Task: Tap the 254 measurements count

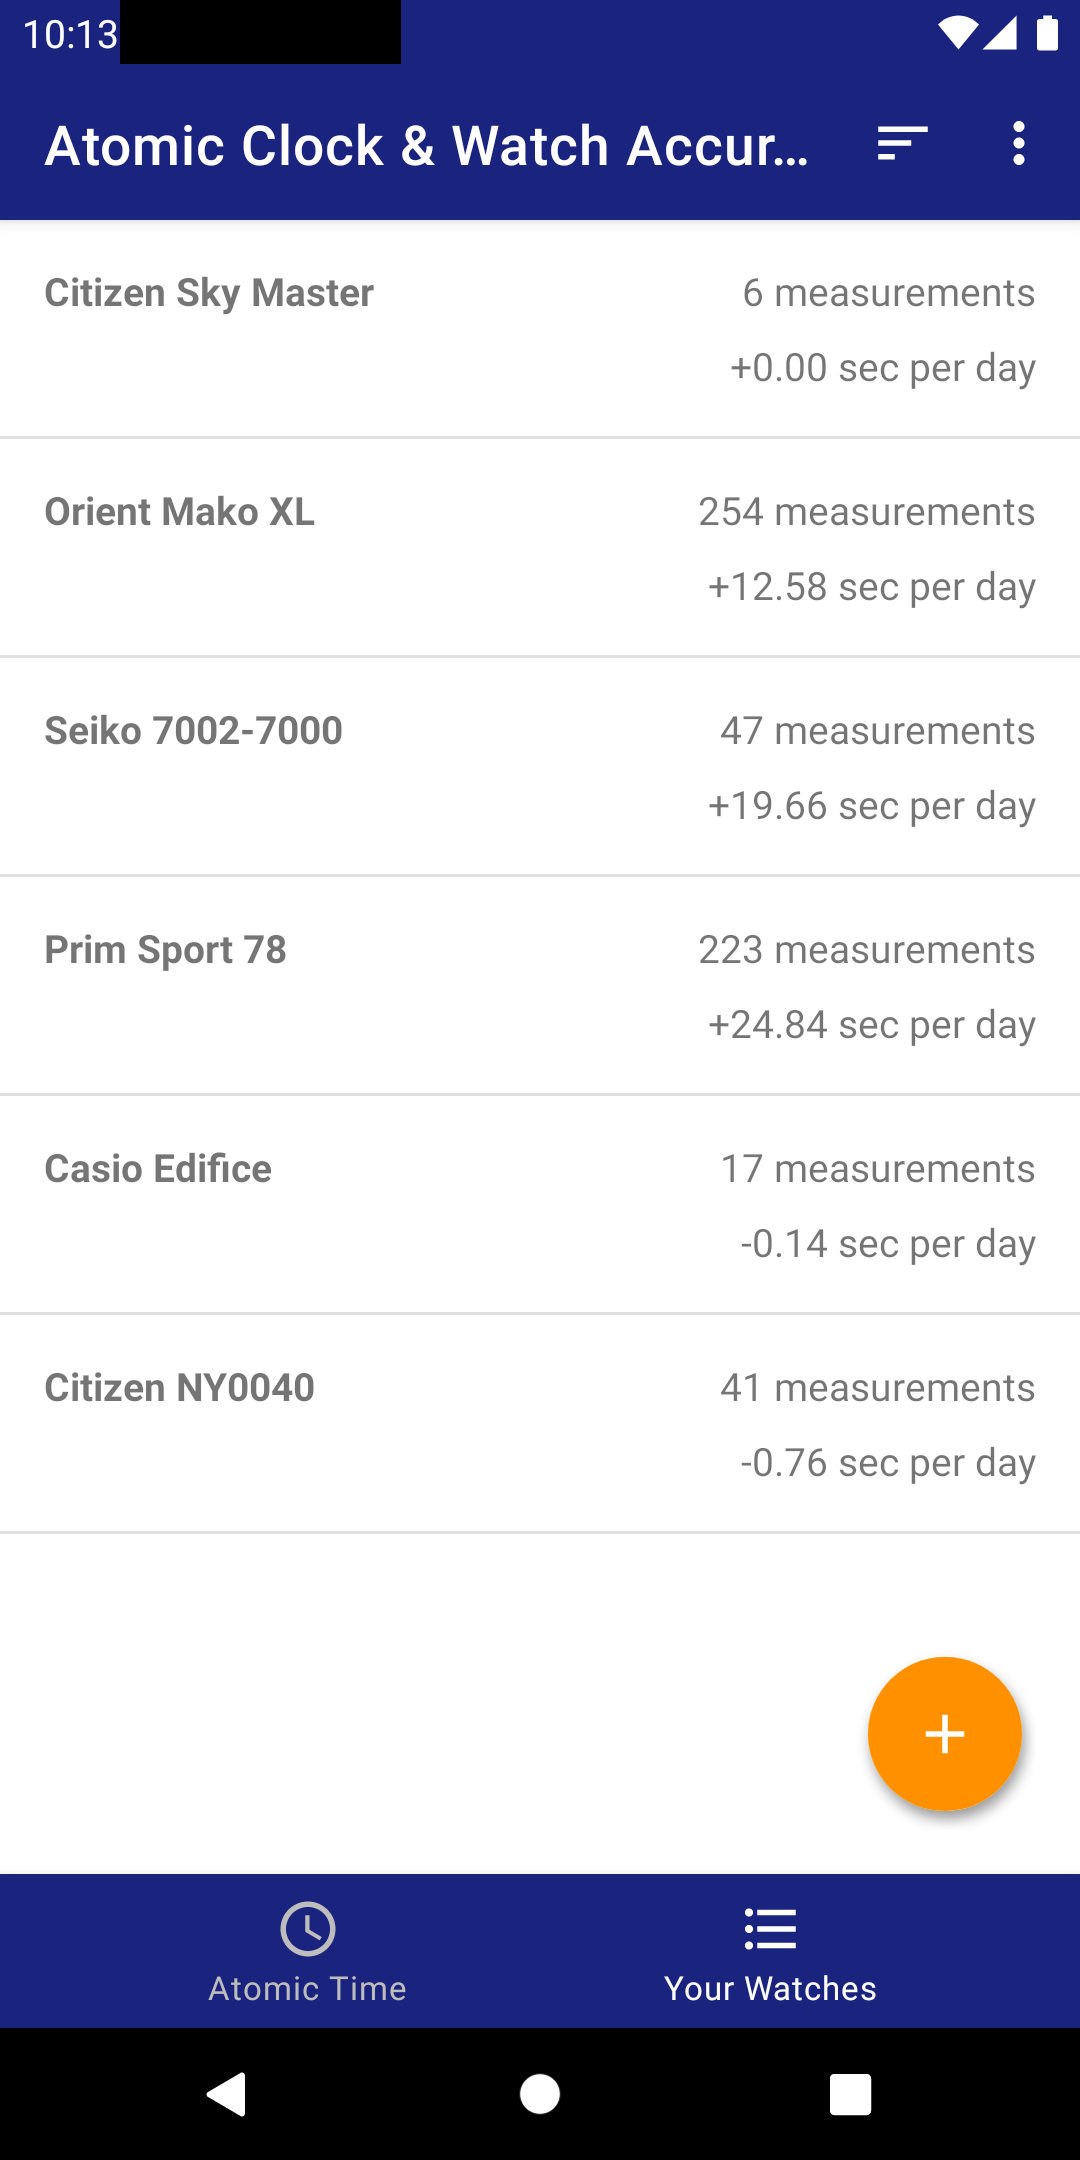Action: [x=866, y=512]
